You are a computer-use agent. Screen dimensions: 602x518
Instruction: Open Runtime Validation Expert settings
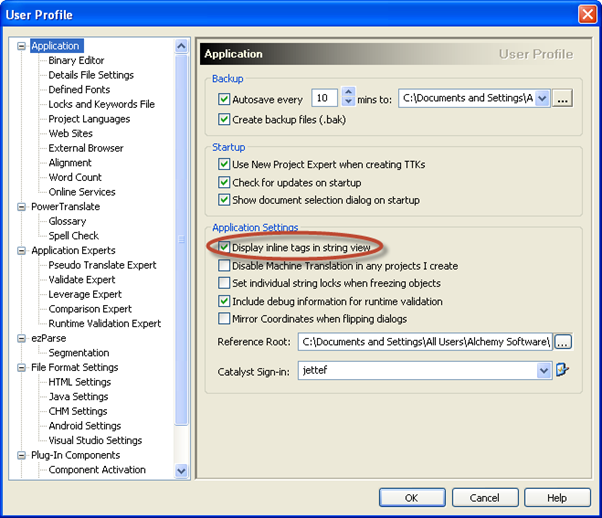point(104,324)
